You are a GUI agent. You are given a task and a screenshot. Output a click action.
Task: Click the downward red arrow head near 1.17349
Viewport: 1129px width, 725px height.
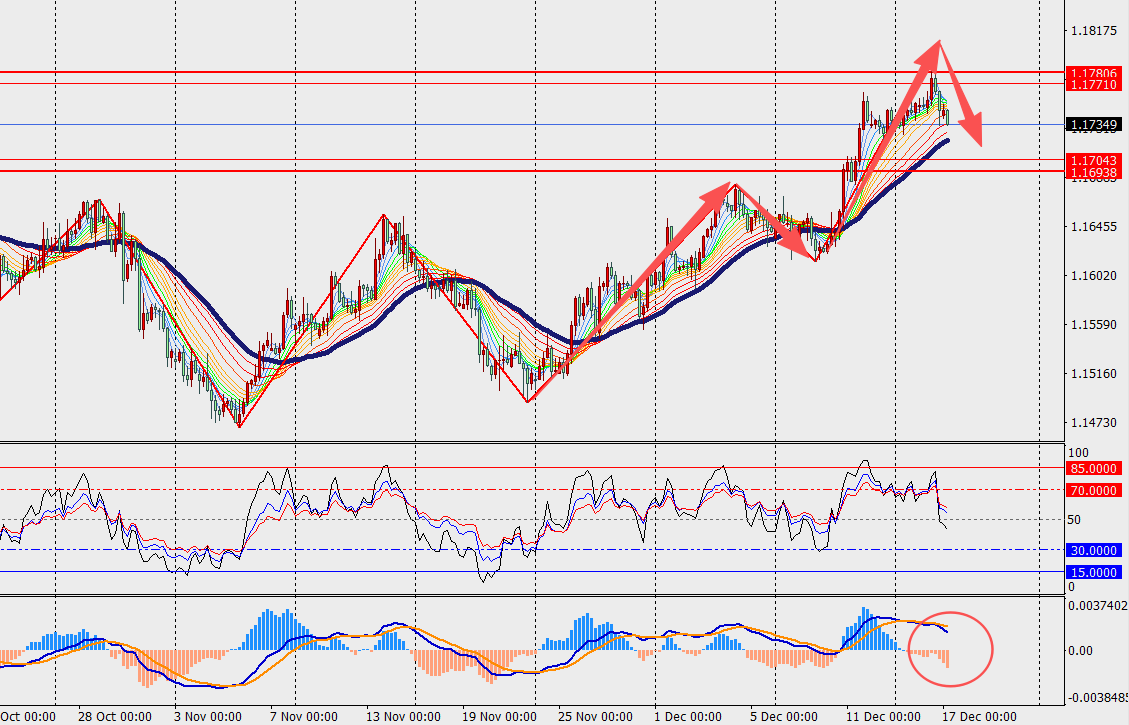[972, 130]
